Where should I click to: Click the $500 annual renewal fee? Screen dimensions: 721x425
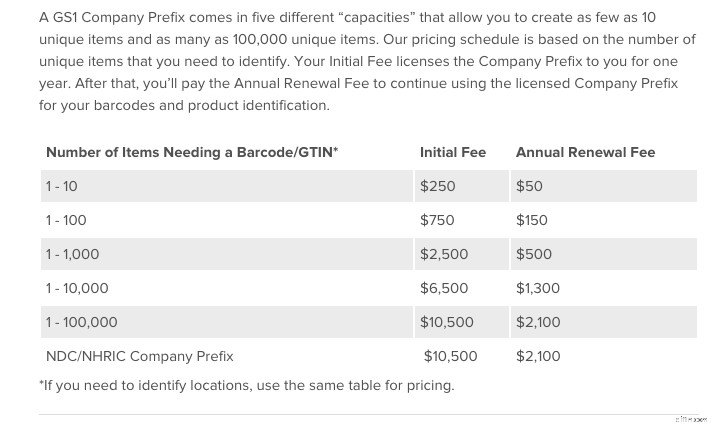(x=534, y=254)
